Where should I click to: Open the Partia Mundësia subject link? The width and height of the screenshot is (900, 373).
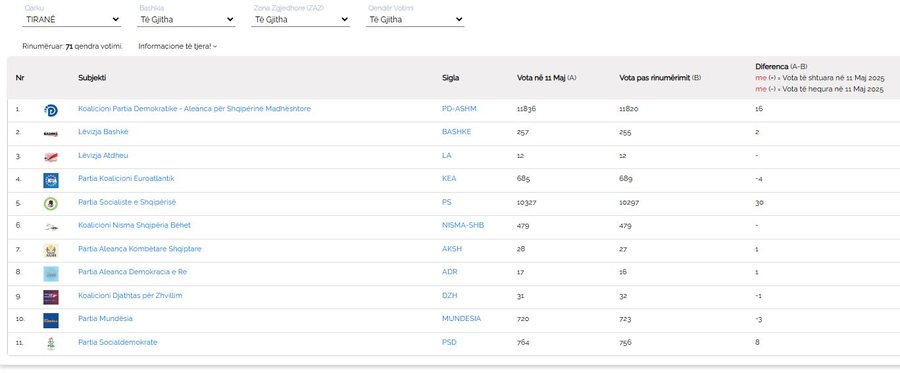pos(105,318)
